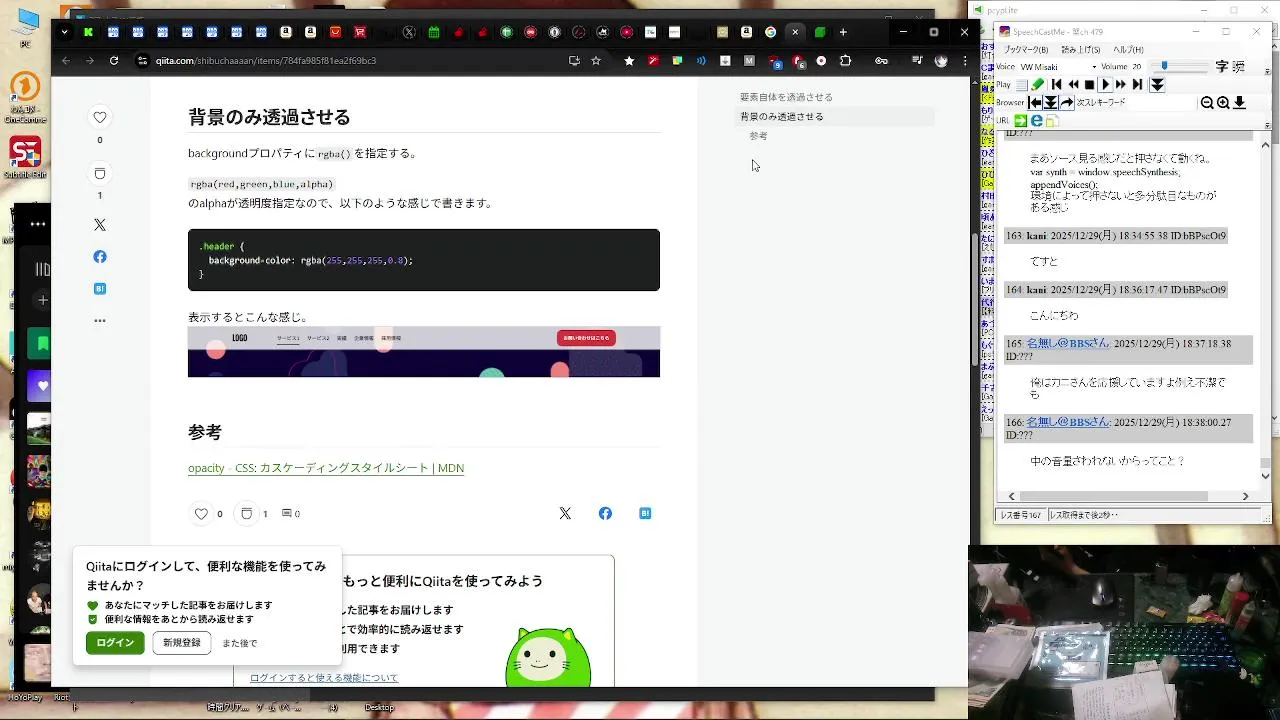Share on X from the left sidebar

[100, 225]
